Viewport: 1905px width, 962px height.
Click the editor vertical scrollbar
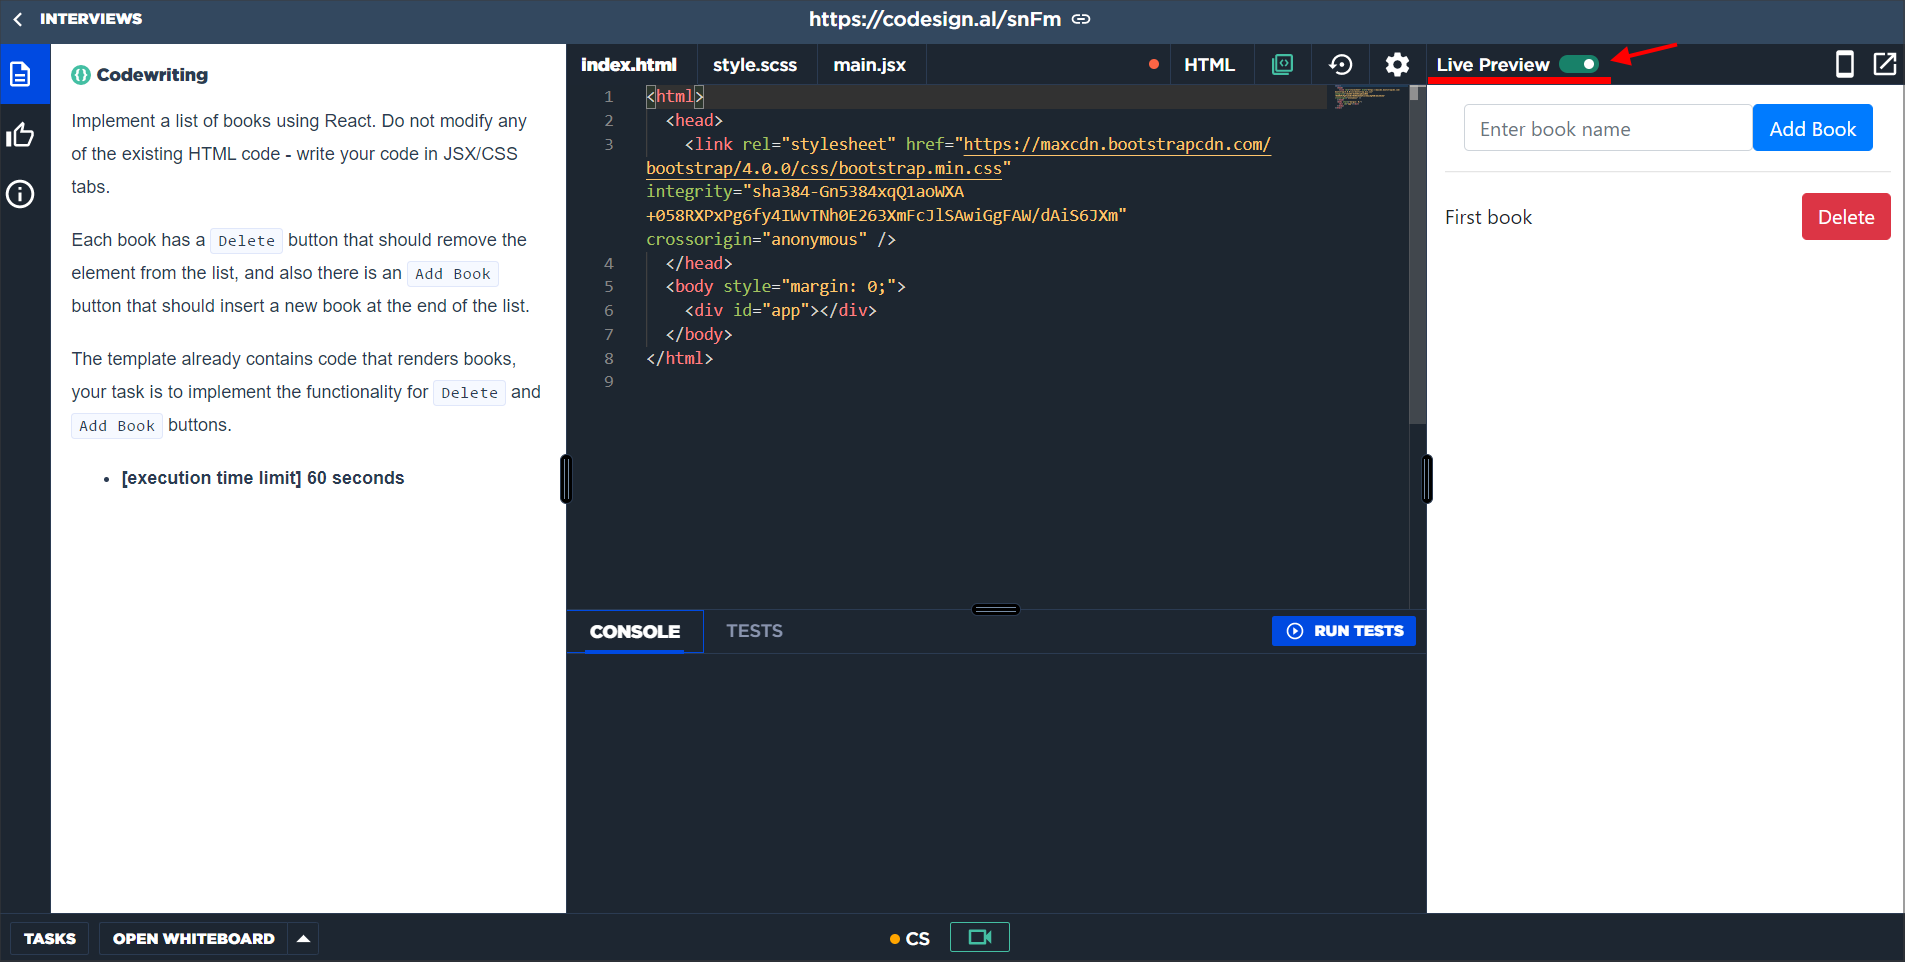point(1416,255)
